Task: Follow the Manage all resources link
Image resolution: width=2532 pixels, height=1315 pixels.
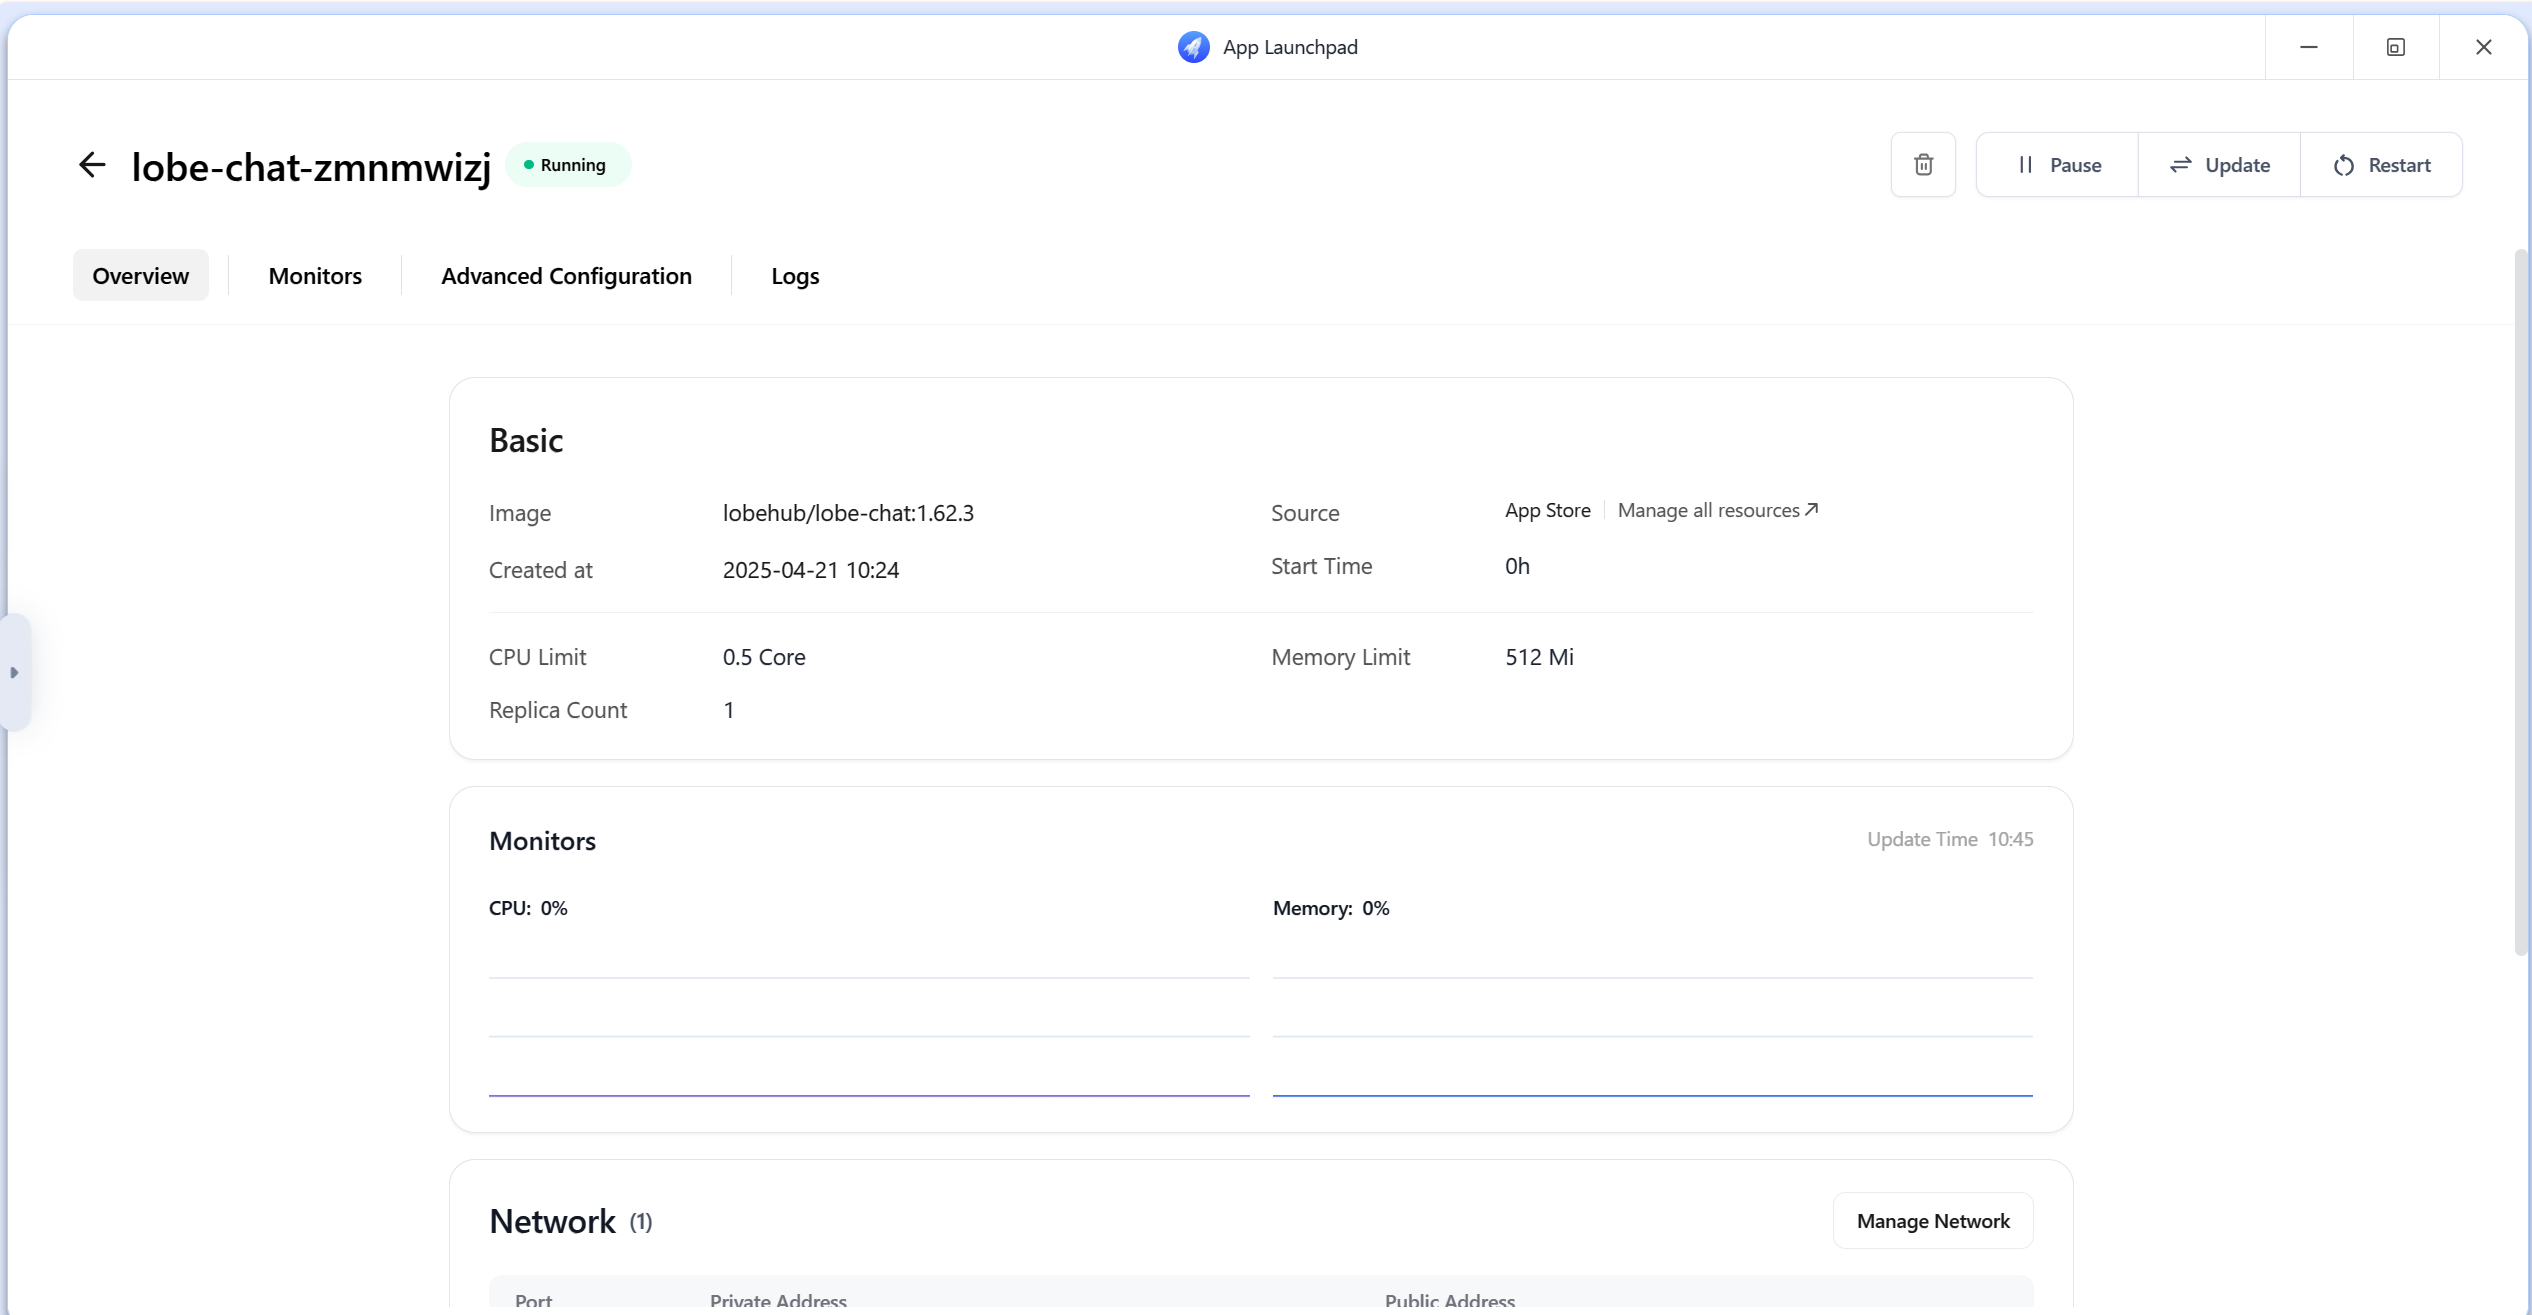Action: (1717, 510)
